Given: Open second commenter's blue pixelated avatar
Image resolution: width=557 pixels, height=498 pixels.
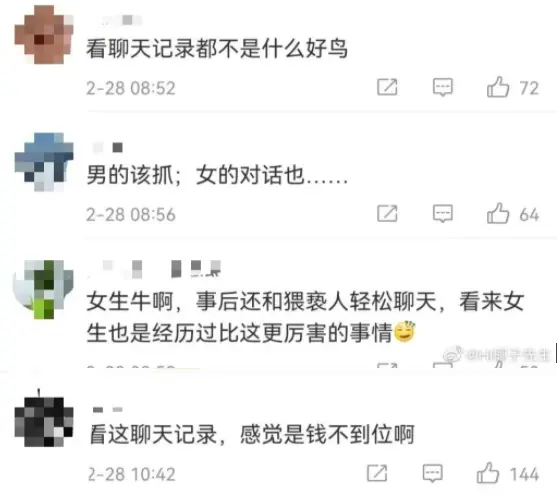Looking at the screenshot, I should 44,162.
